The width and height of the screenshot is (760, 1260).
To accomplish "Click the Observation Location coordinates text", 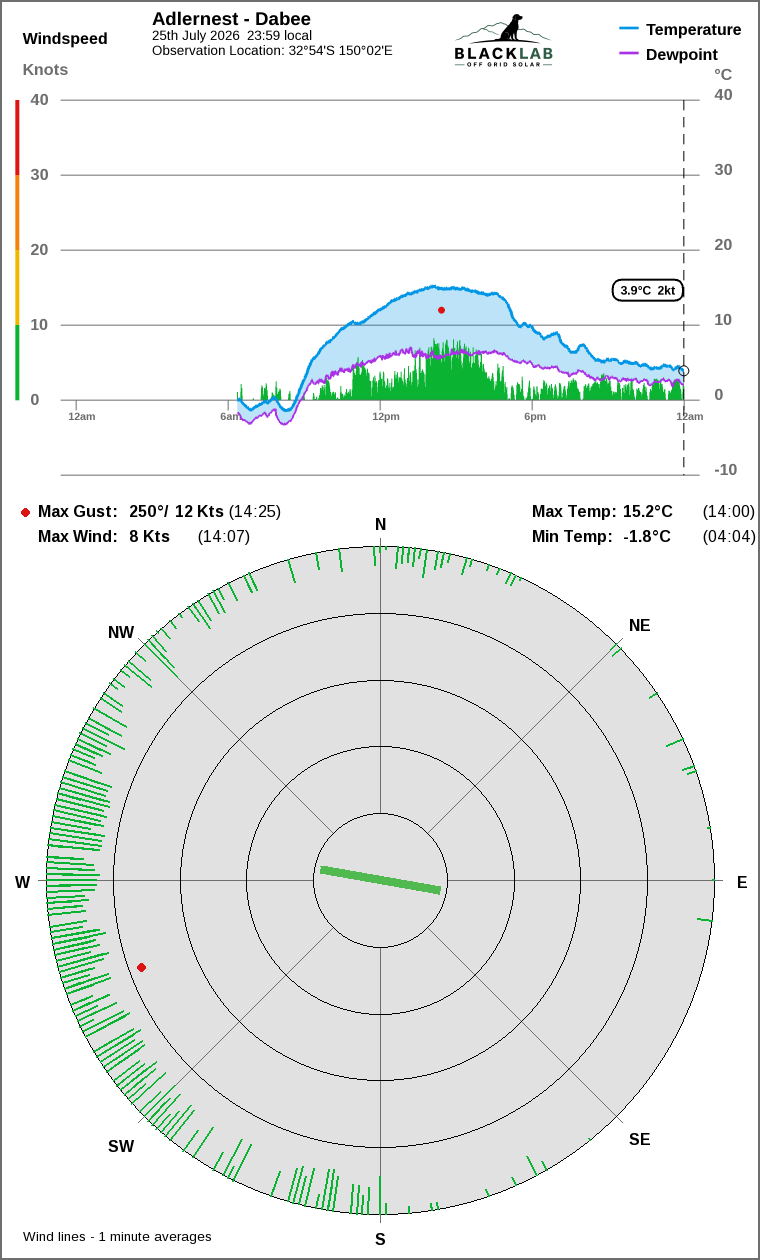I will (272, 50).
